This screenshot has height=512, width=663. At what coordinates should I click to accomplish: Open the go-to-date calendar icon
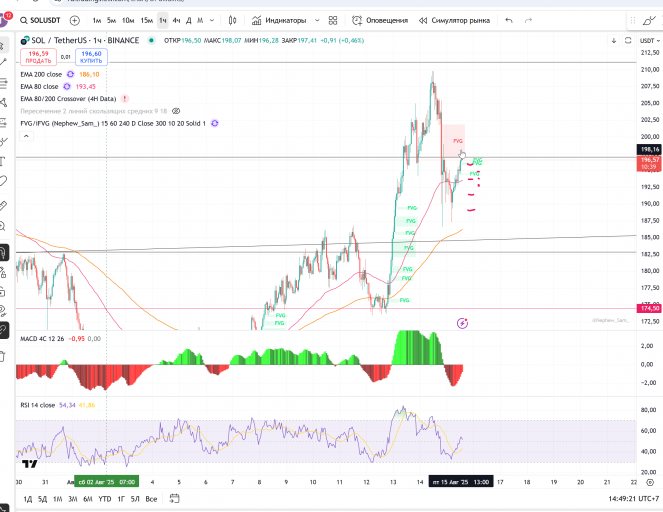click(174, 499)
